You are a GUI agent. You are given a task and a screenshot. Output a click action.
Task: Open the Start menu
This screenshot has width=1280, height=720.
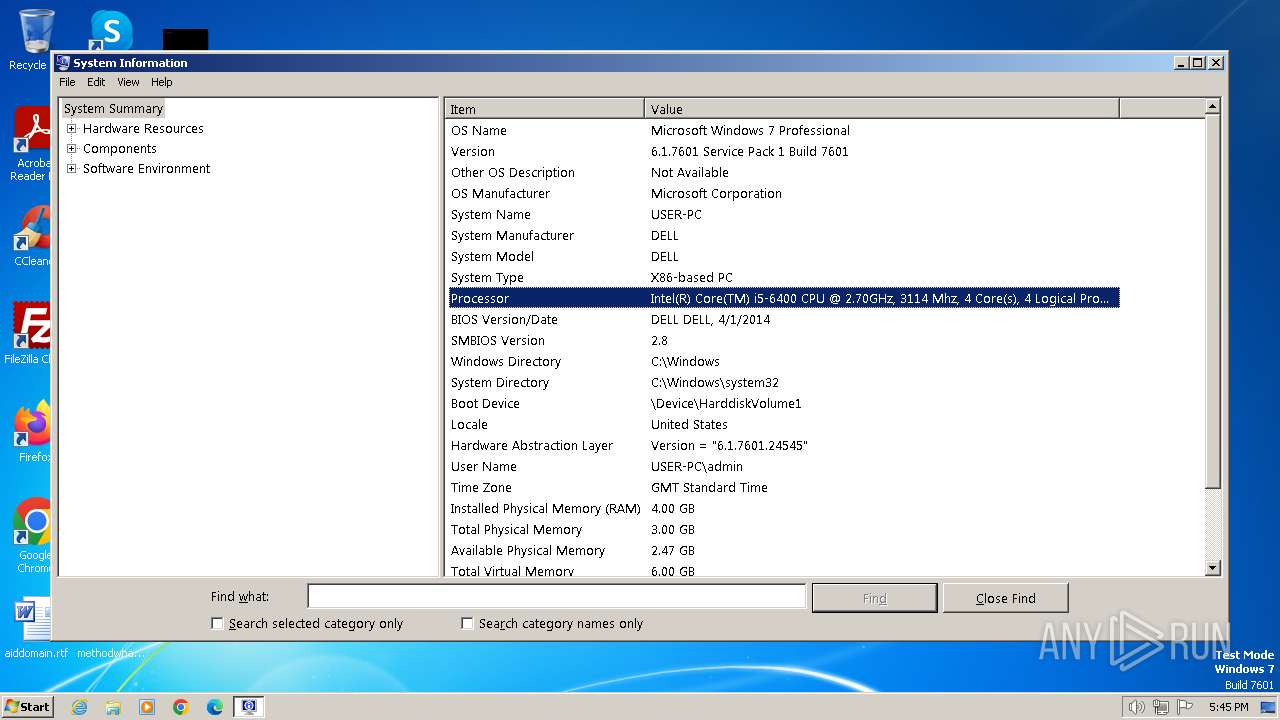click(28, 707)
